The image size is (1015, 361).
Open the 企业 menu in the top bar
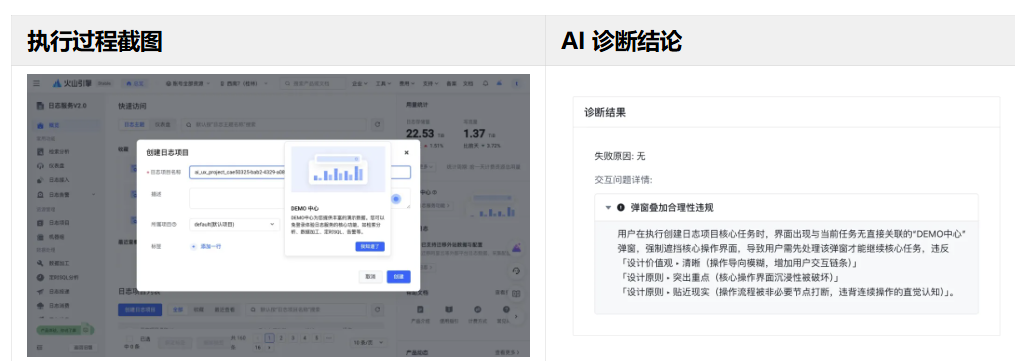click(360, 83)
